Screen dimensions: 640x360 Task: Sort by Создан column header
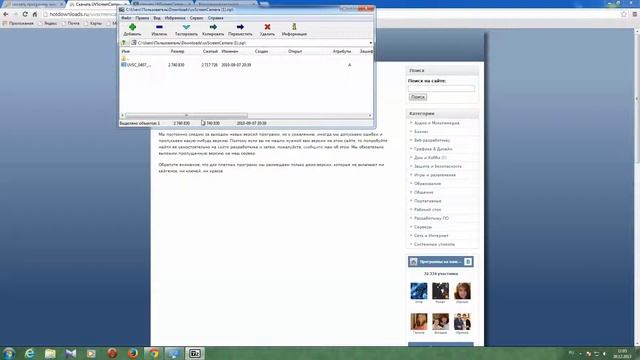261,51
